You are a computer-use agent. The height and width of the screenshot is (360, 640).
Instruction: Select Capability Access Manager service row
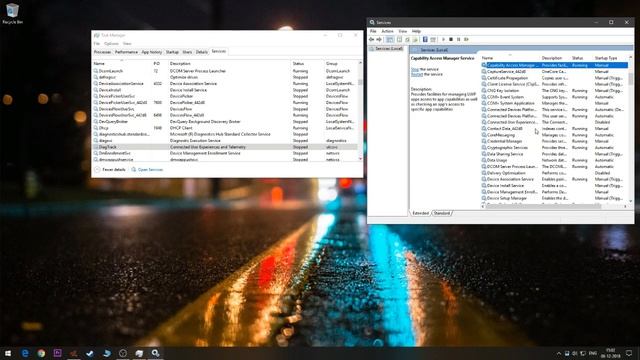click(x=554, y=65)
